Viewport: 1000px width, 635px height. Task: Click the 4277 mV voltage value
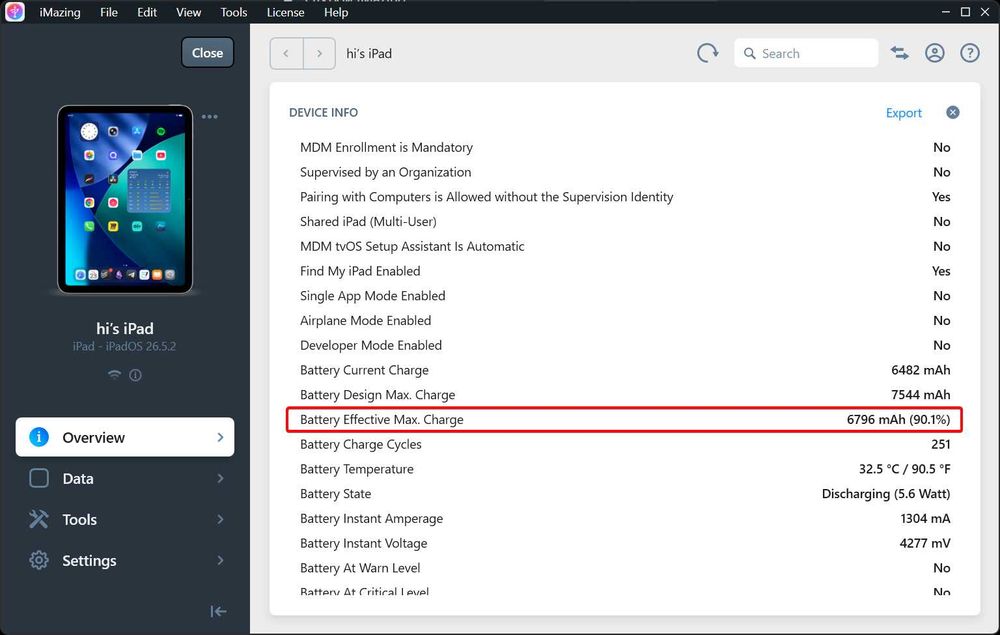tap(925, 543)
